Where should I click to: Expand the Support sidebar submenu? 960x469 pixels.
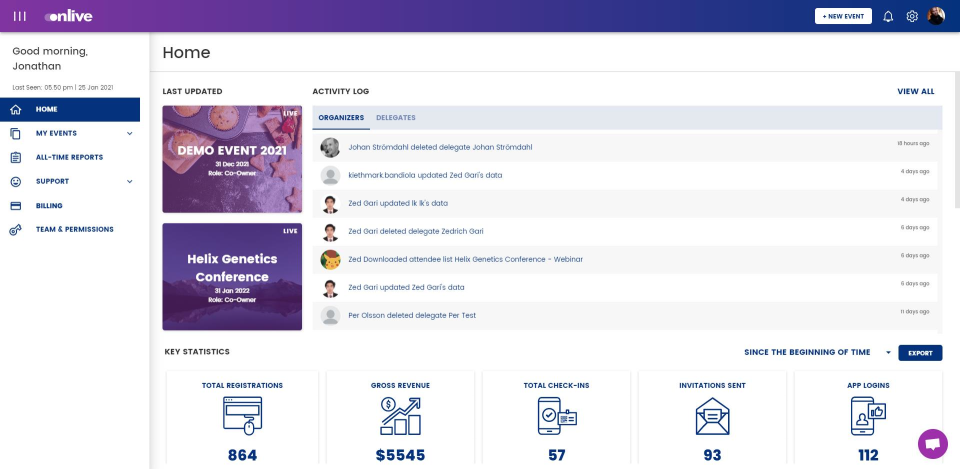click(129, 181)
